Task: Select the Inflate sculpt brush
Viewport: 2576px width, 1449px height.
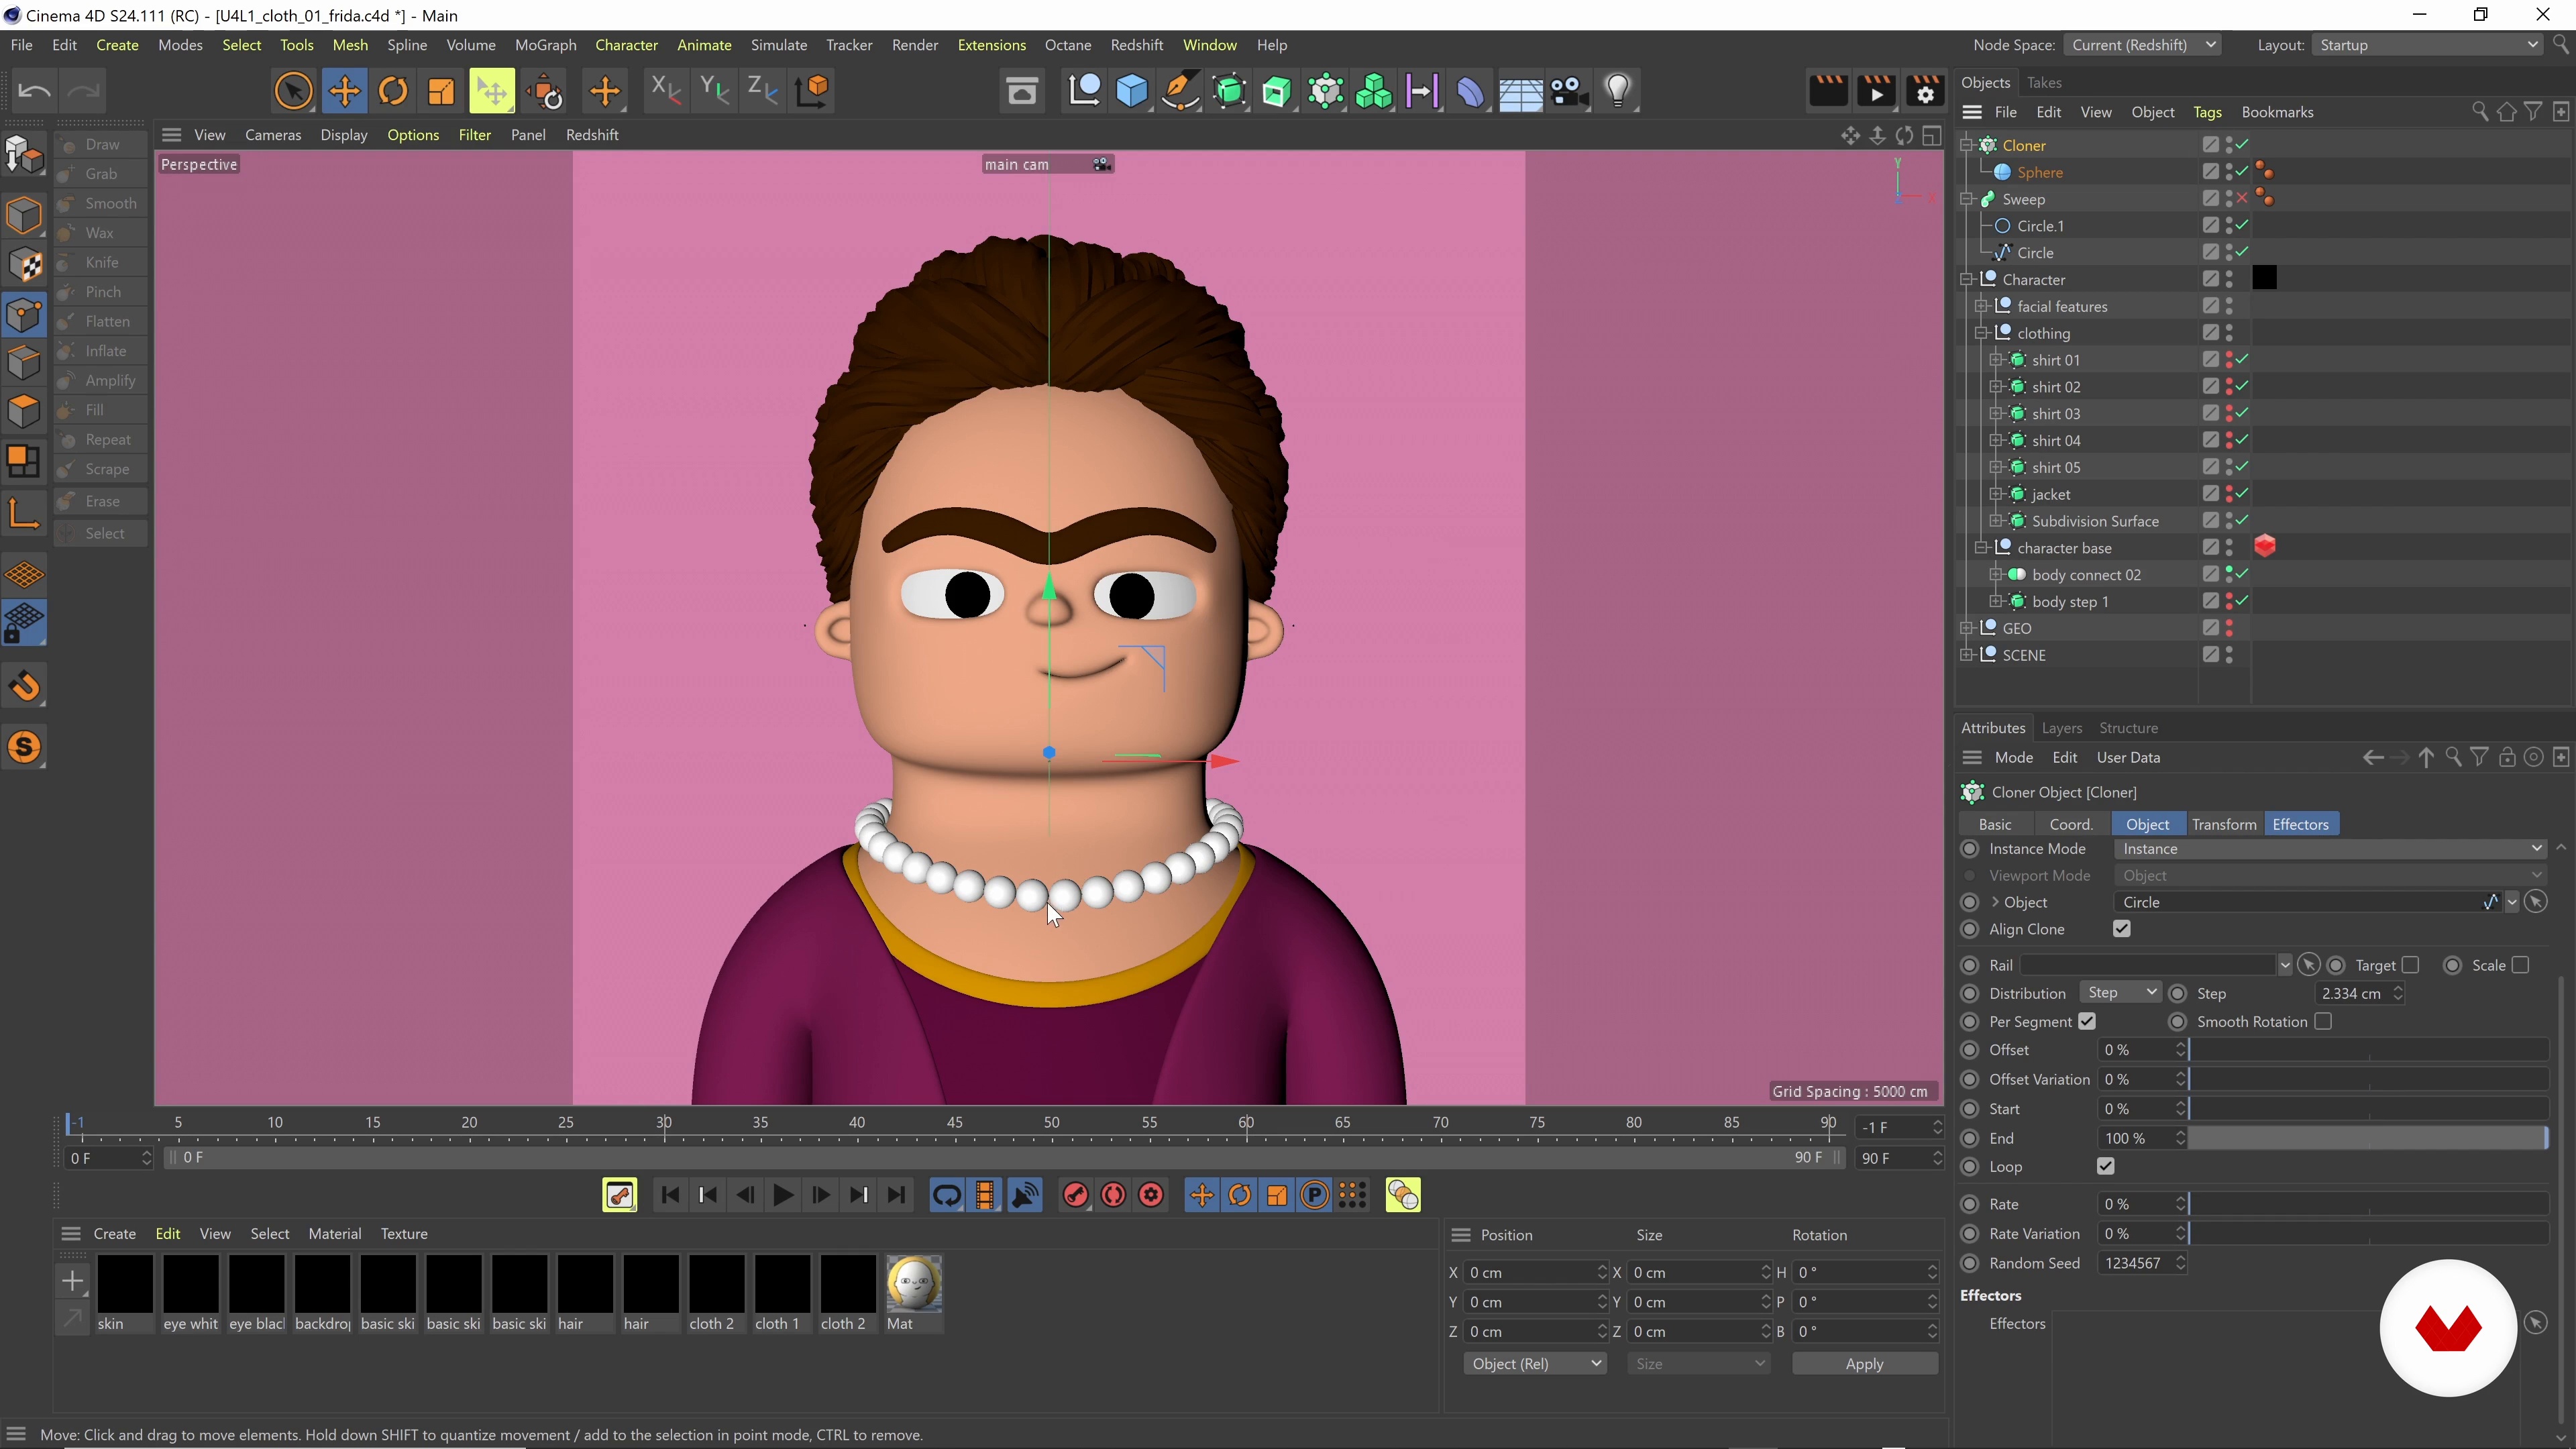Action: click(100, 351)
